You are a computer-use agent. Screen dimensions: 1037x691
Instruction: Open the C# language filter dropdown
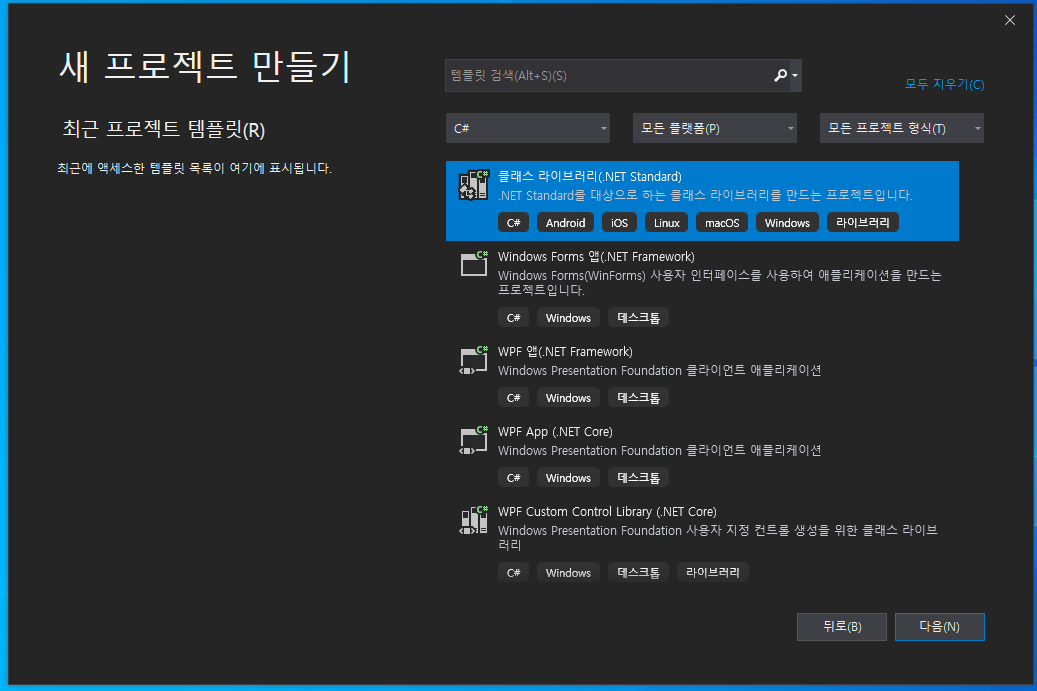528,128
